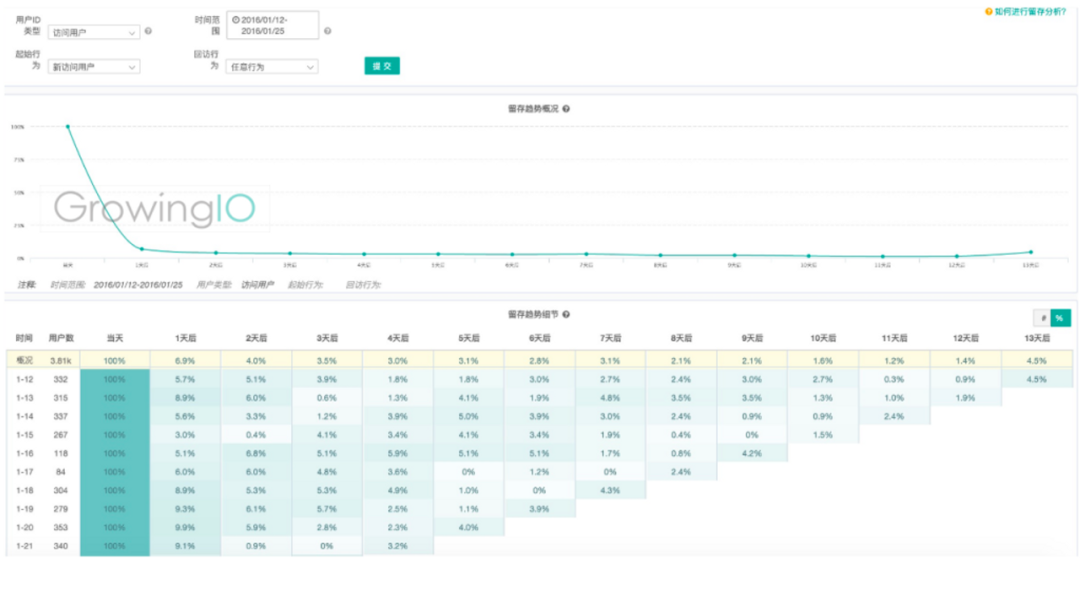Click the 13天后 column header
The width and height of the screenshot is (1080, 597).
click(1037, 338)
